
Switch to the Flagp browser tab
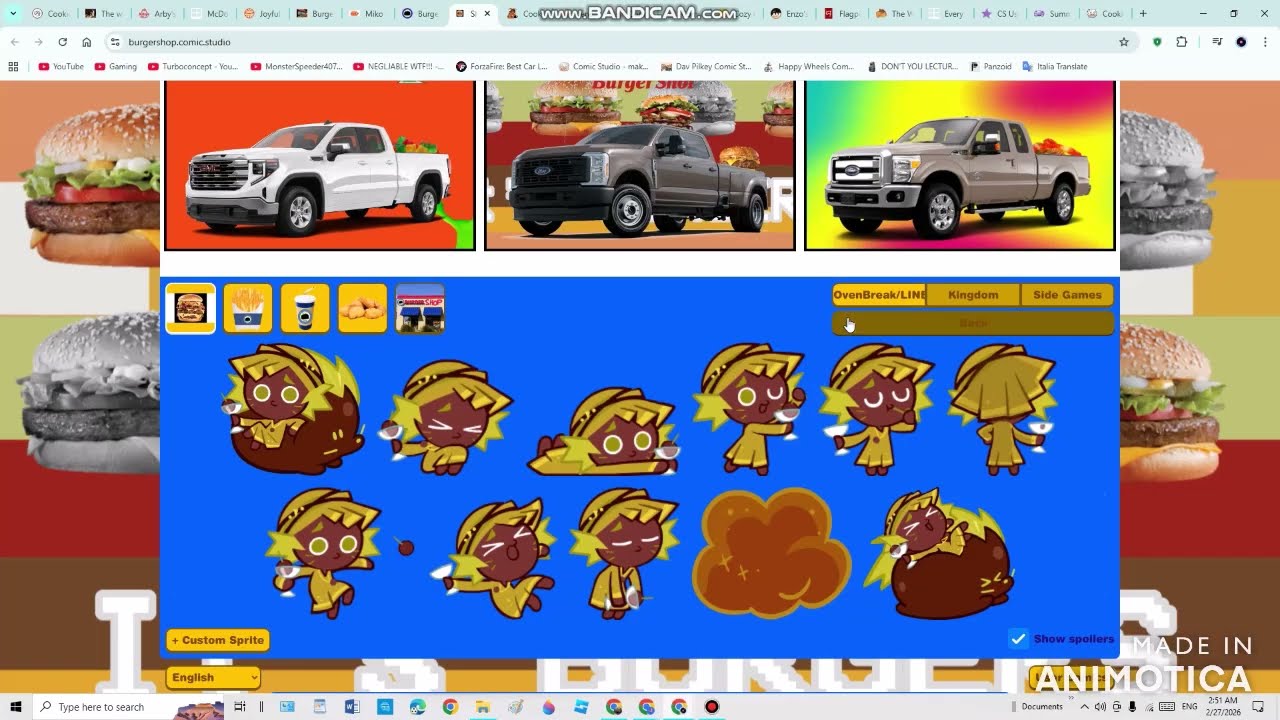(x=842, y=14)
